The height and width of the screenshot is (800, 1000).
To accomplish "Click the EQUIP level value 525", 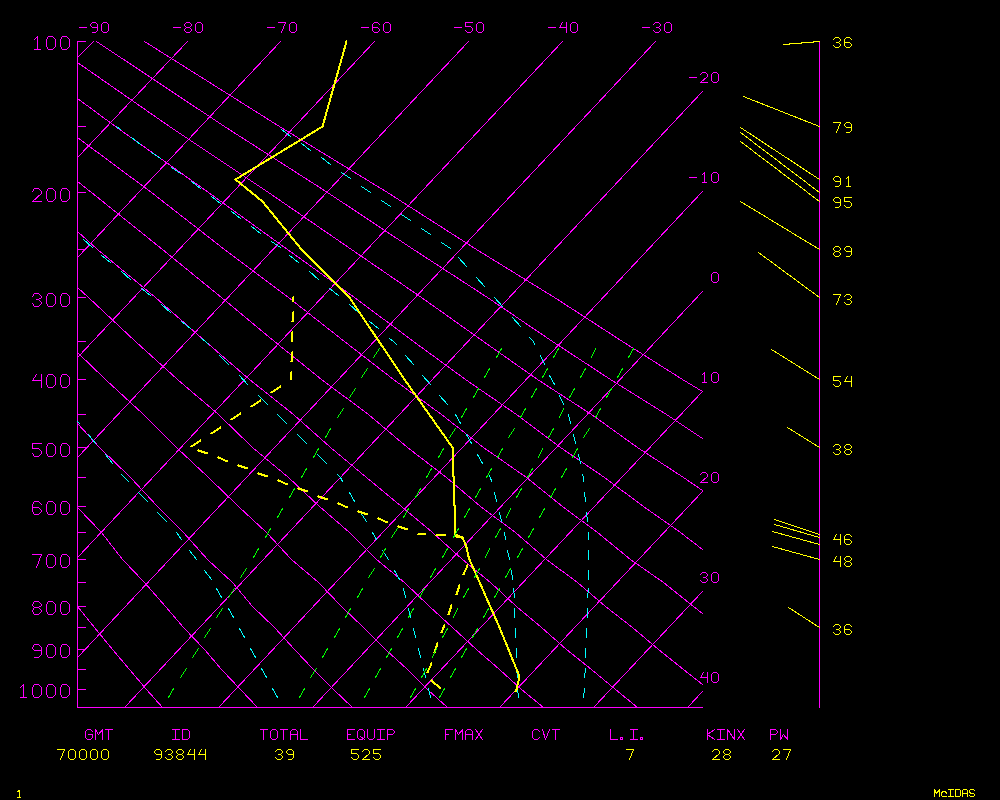I will coord(366,755).
